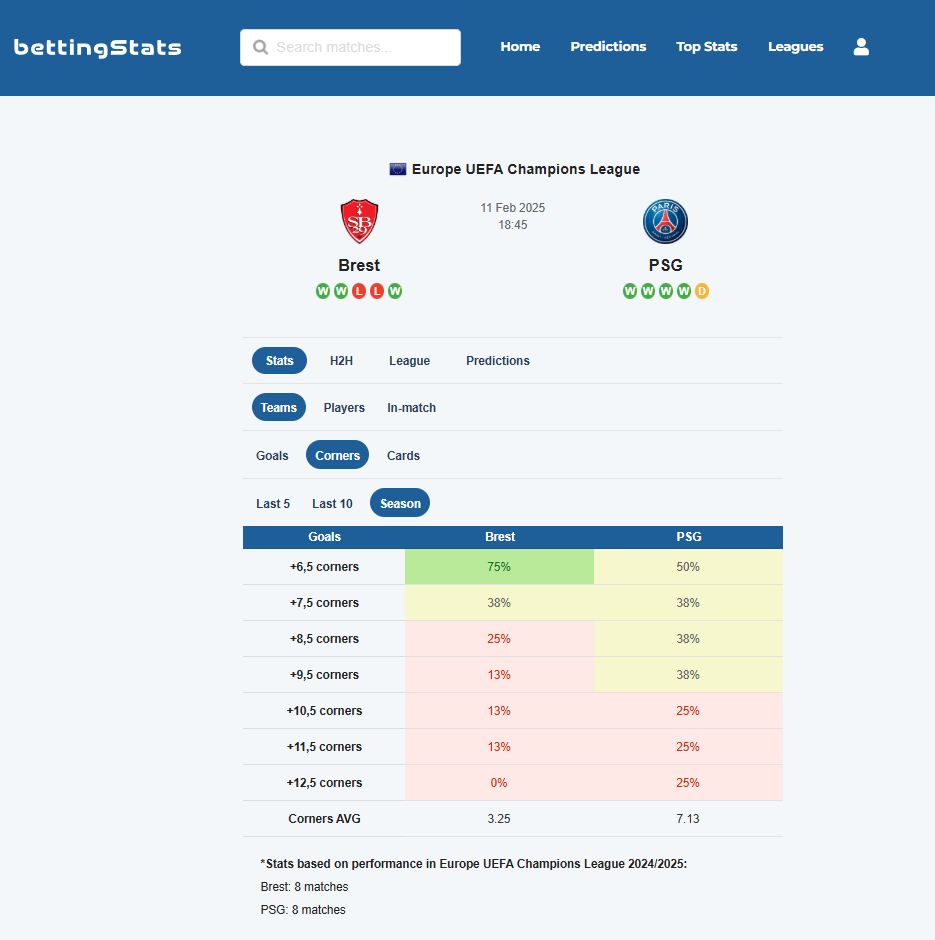
Task: Switch to the H2H tab
Action: pyautogui.click(x=341, y=361)
